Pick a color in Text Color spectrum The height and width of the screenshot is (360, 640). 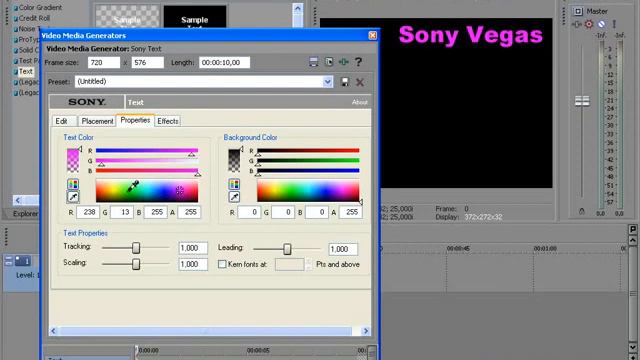tap(147, 191)
